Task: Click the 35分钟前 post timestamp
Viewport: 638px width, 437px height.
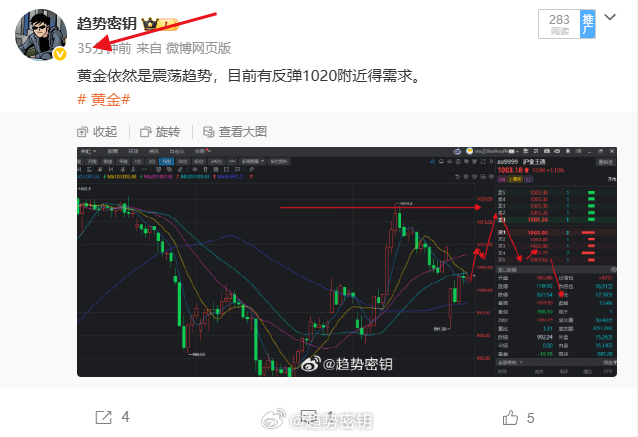Action: [x=104, y=48]
